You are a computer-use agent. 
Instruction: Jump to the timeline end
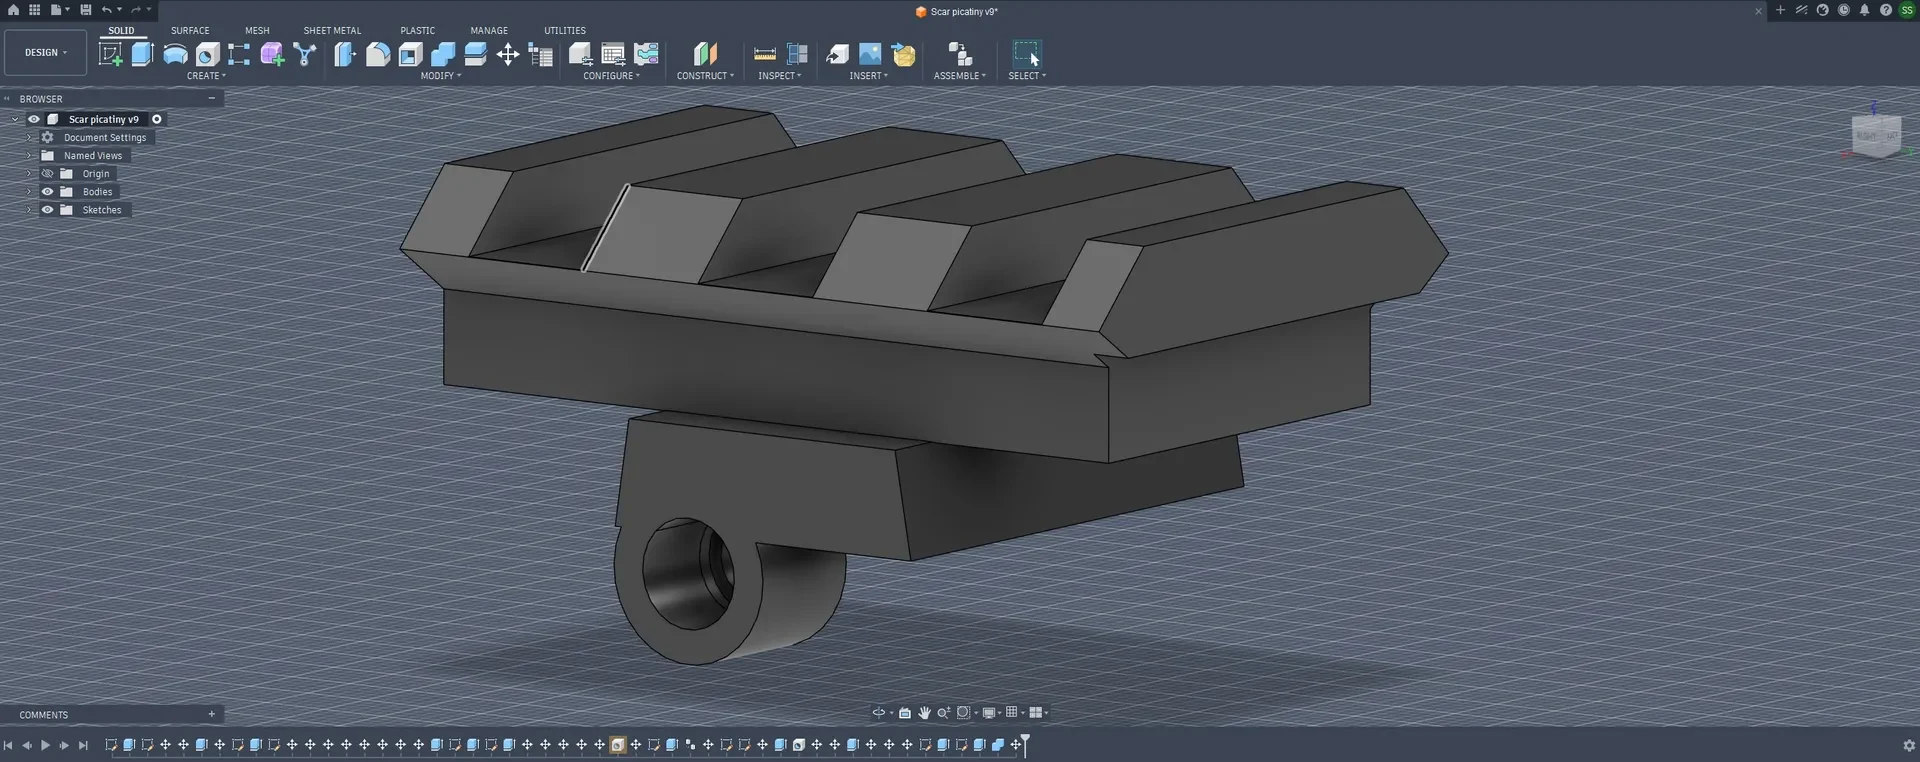(83, 746)
